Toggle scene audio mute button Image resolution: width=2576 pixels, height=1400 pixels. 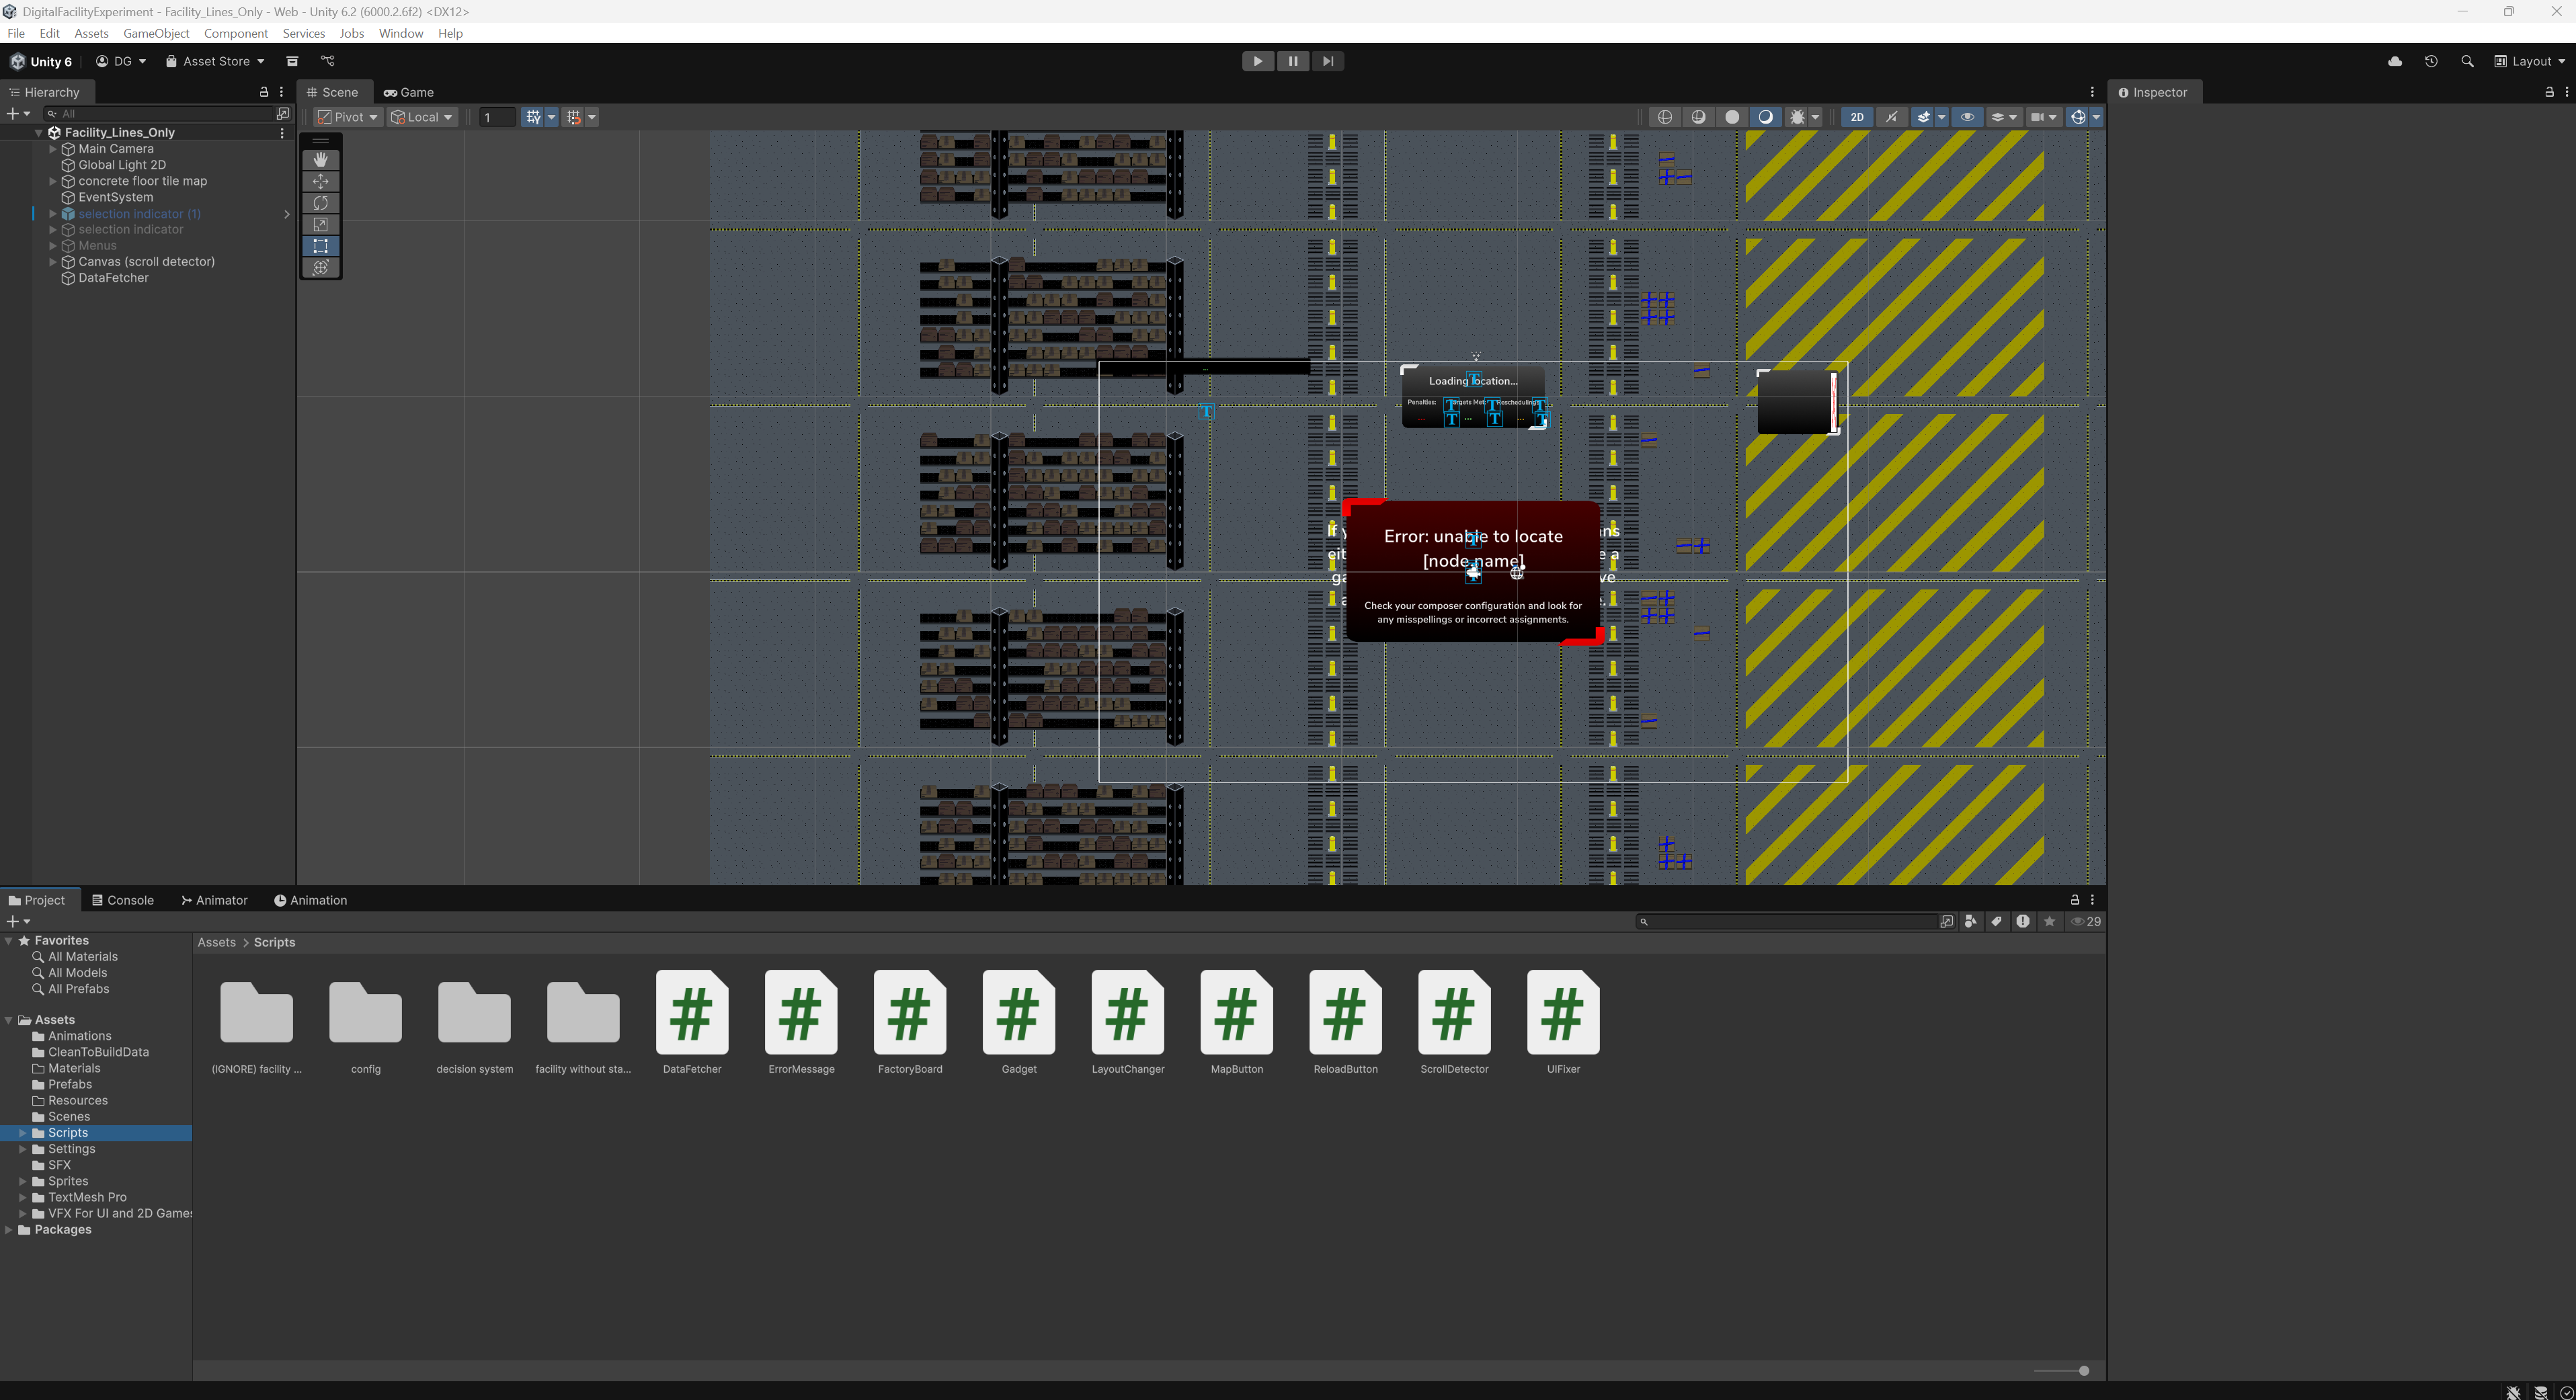(1891, 117)
